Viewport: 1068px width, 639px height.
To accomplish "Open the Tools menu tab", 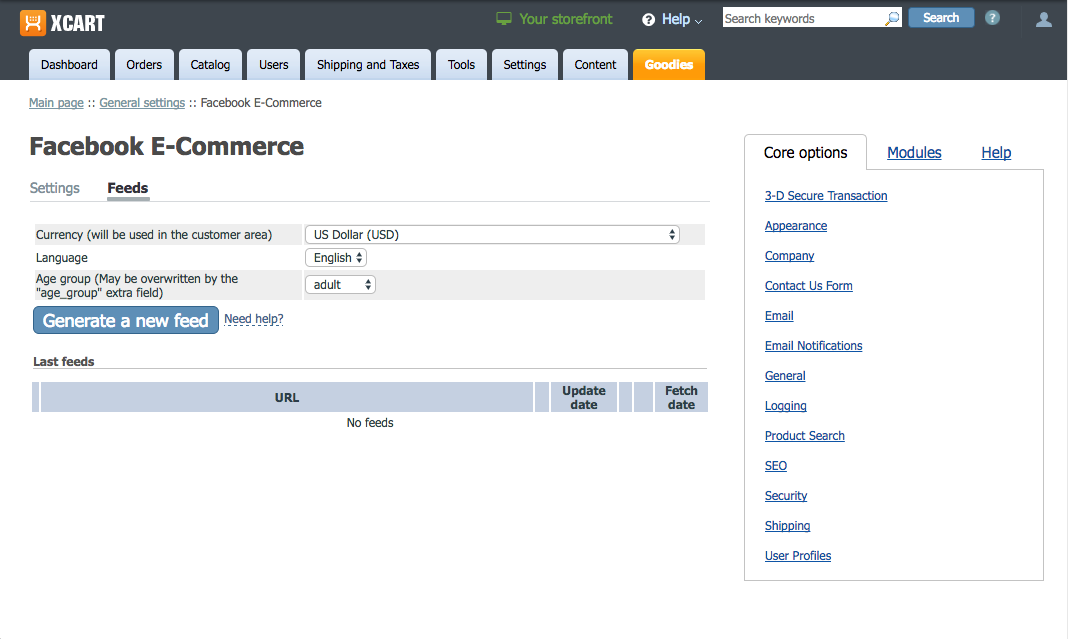I will (461, 65).
